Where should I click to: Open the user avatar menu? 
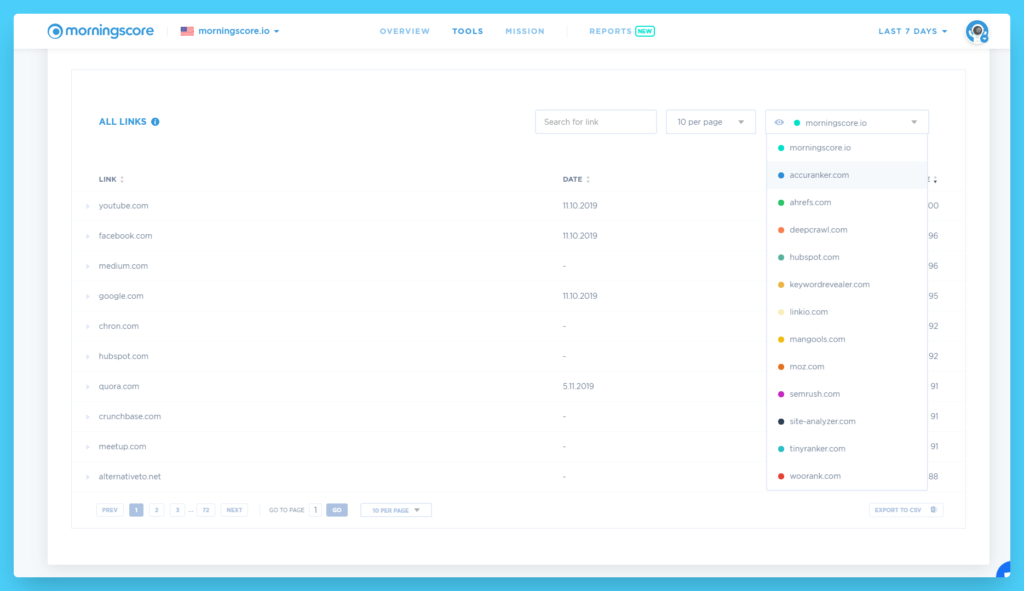coord(977,31)
